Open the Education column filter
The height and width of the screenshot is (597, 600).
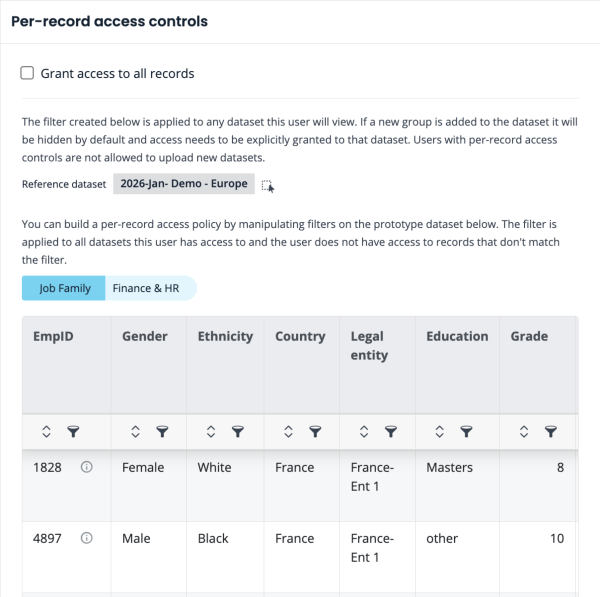coord(466,432)
